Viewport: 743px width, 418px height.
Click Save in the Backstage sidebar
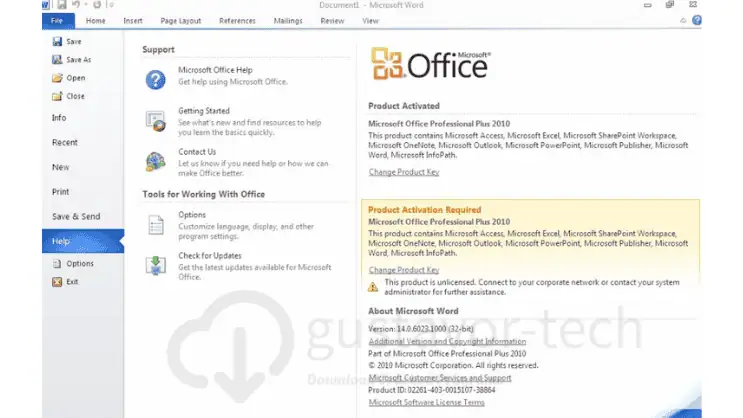[73, 42]
